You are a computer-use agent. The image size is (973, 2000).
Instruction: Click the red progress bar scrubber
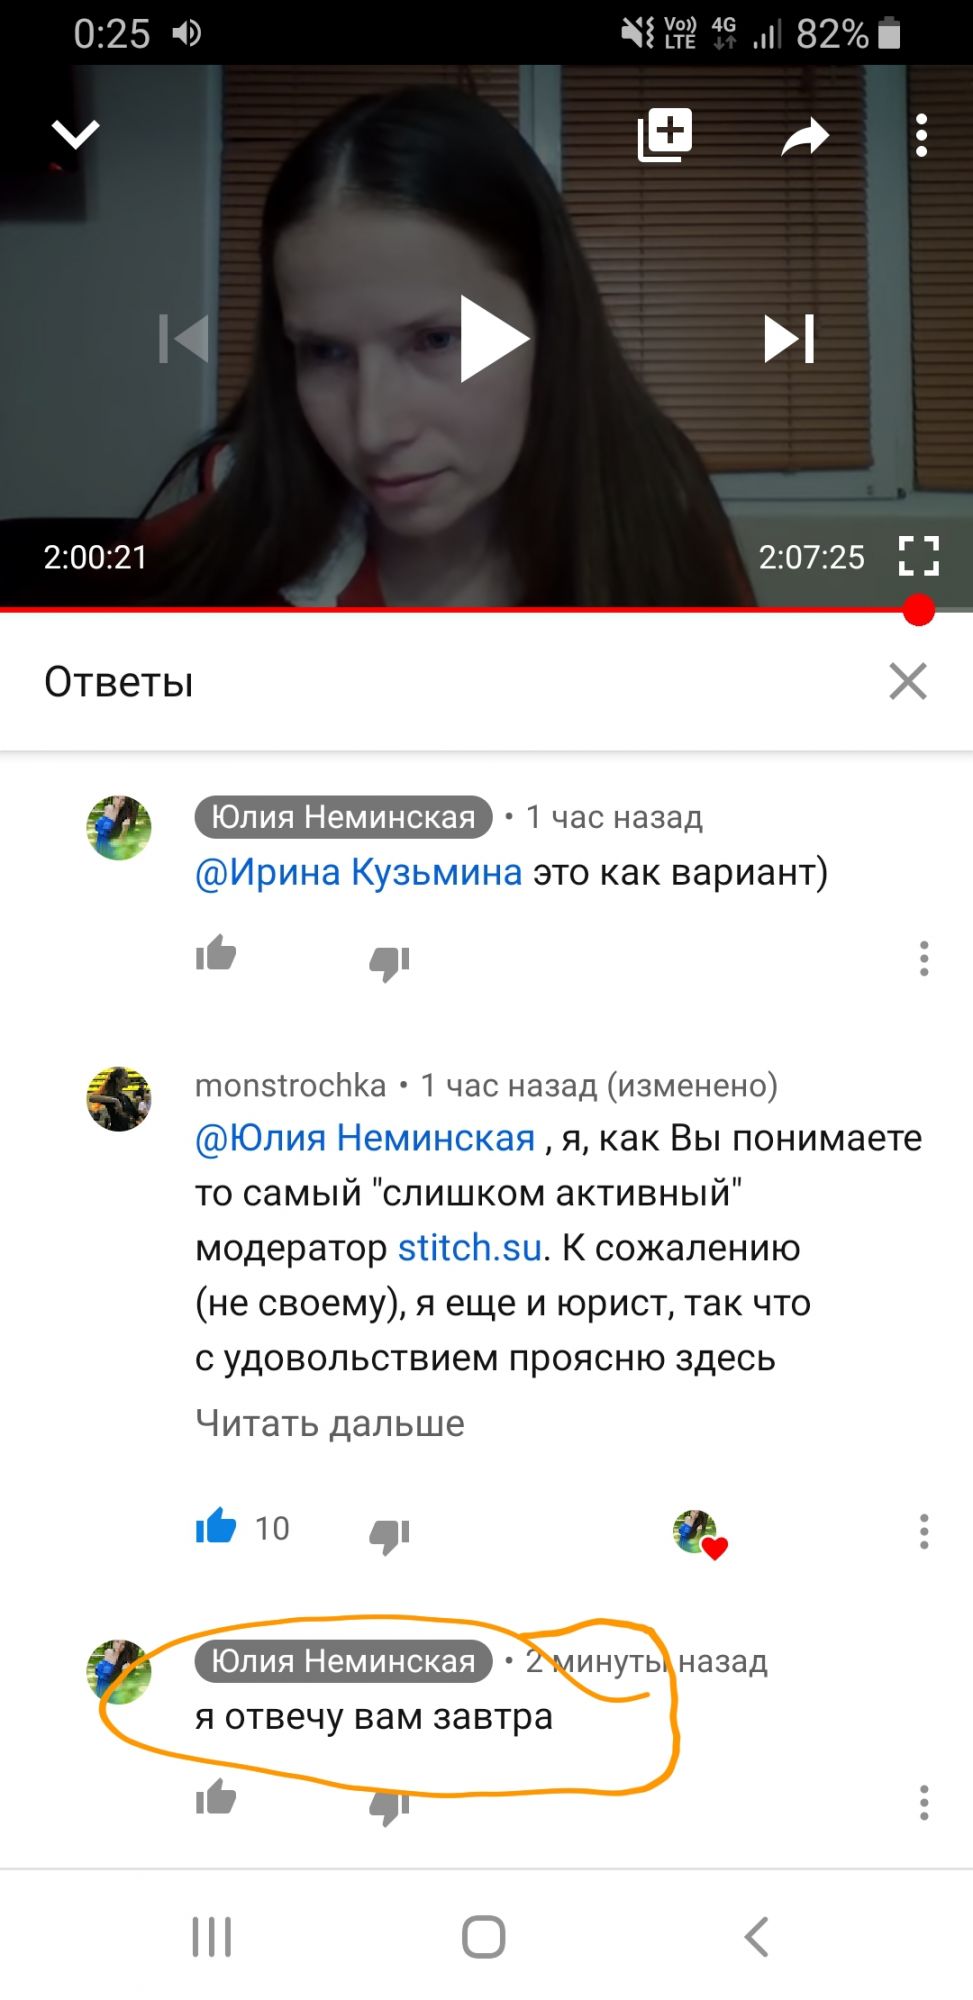pyautogui.click(x=918, y=610)
